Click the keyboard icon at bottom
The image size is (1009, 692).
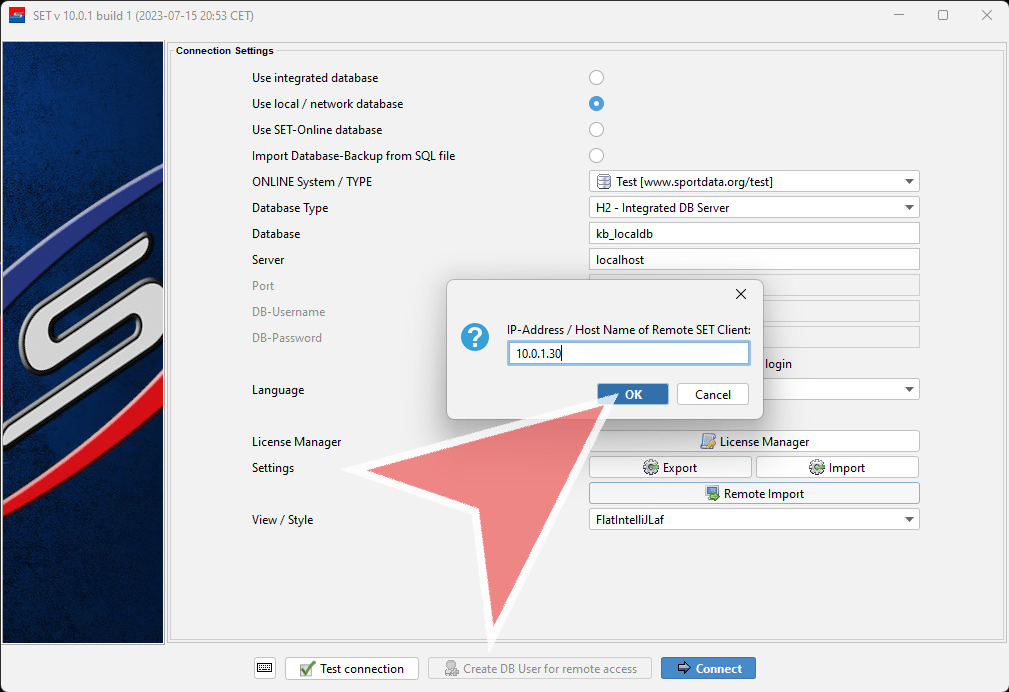(x=264, y=668)
